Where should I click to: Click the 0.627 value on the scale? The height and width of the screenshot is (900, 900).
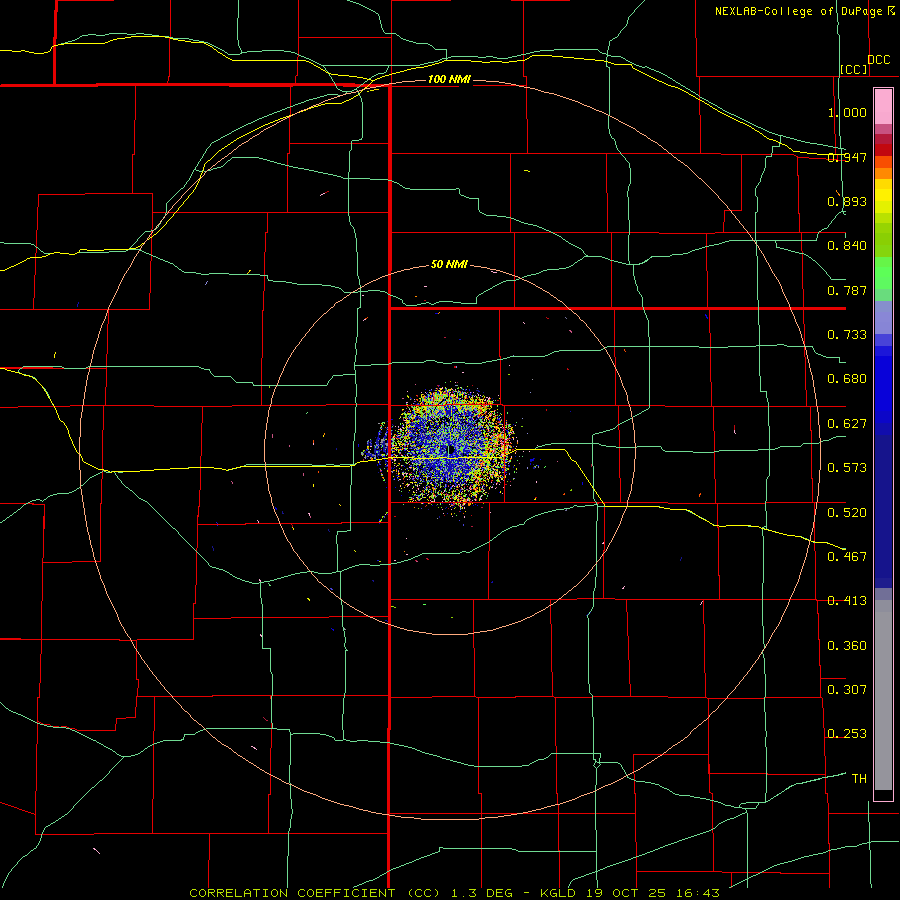(x=847, y=424)
